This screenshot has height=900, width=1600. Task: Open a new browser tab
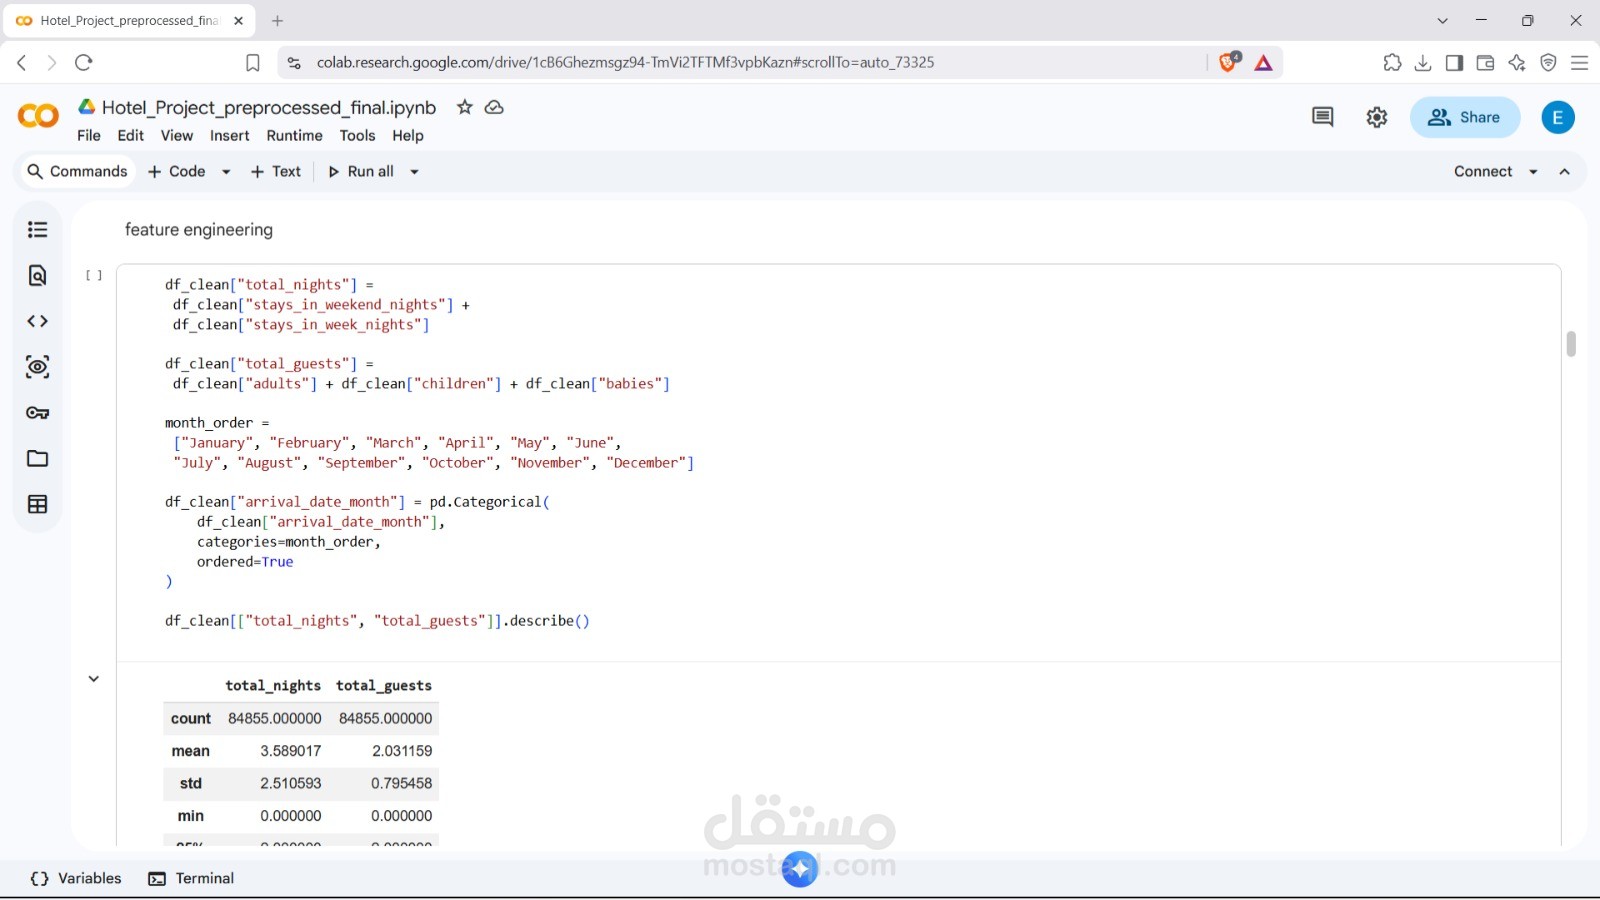pyautogui.click(x=278, y=20)
